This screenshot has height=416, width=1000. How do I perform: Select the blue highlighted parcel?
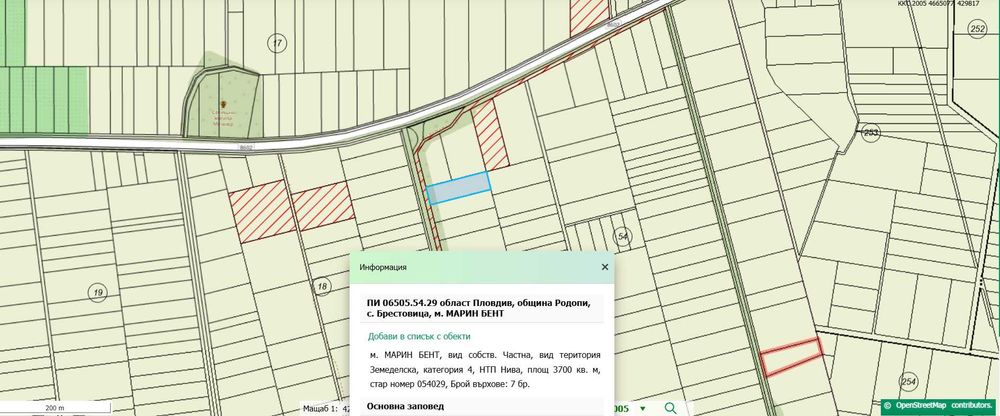click(458, 188)
